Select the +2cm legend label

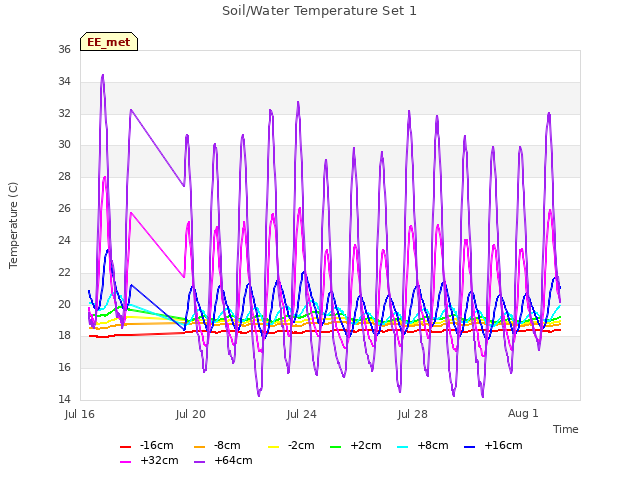click(366, 445)
